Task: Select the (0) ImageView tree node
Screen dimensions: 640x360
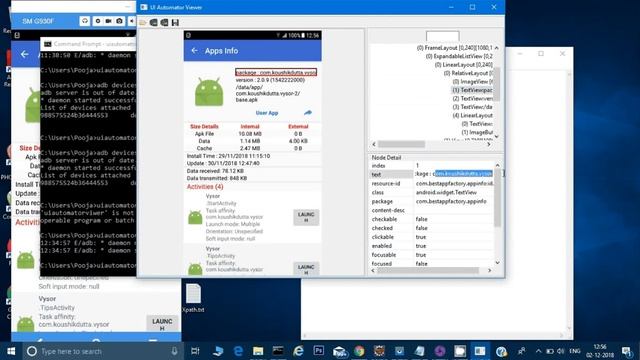Action: point(472,82)
